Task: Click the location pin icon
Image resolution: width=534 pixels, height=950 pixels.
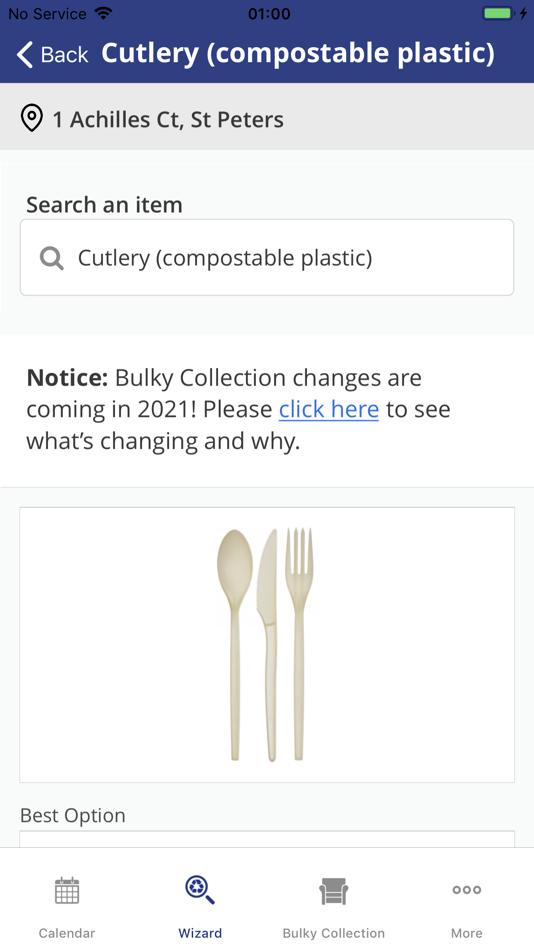Action: [32, 118]
